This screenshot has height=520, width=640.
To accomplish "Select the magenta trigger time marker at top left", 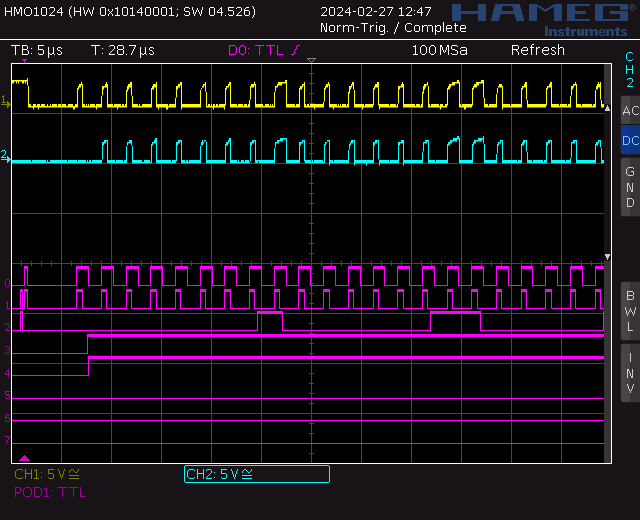I will (x=24, y=62).
